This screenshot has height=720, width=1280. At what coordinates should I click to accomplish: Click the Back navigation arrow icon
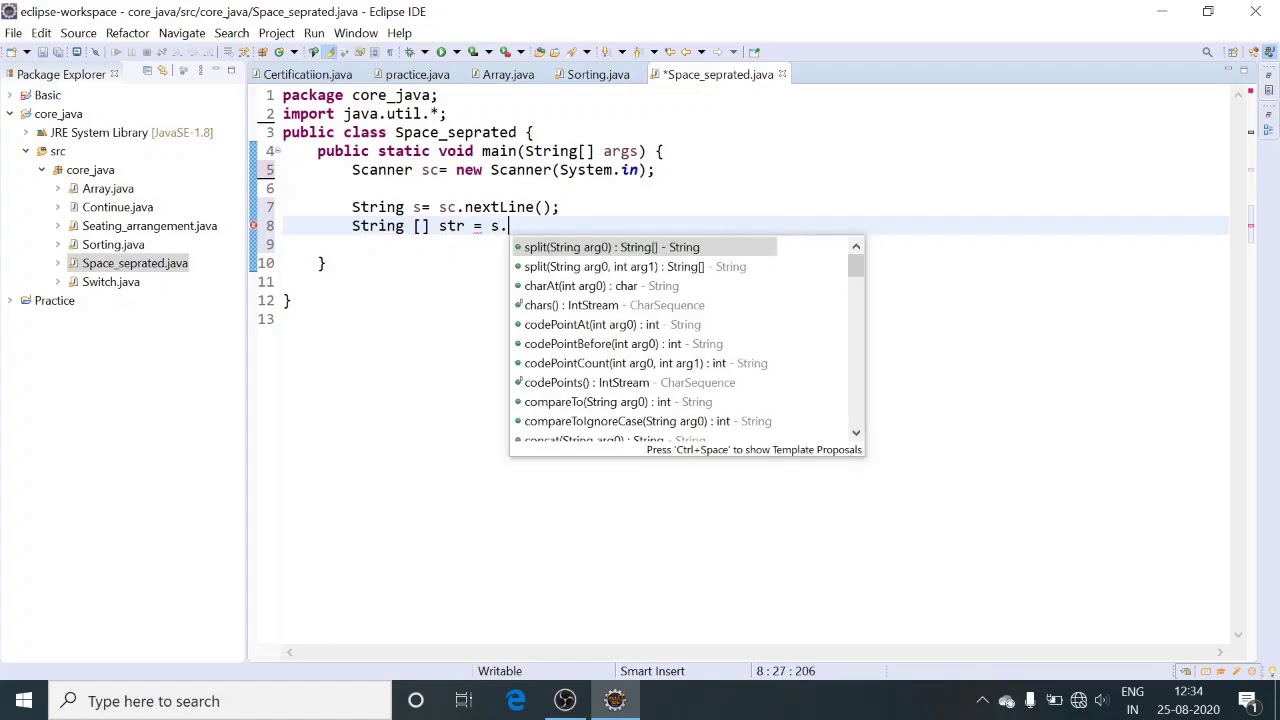pos(686,52)
